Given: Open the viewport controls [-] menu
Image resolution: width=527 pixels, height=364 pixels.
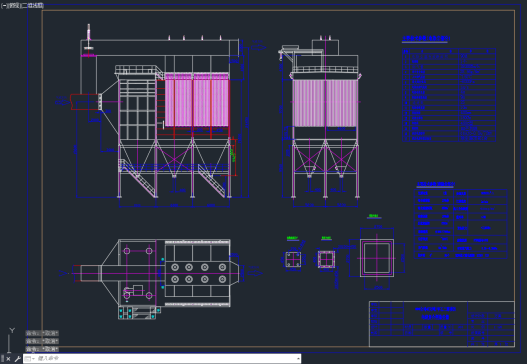Looking at the screenshot, I should [4, 5].
